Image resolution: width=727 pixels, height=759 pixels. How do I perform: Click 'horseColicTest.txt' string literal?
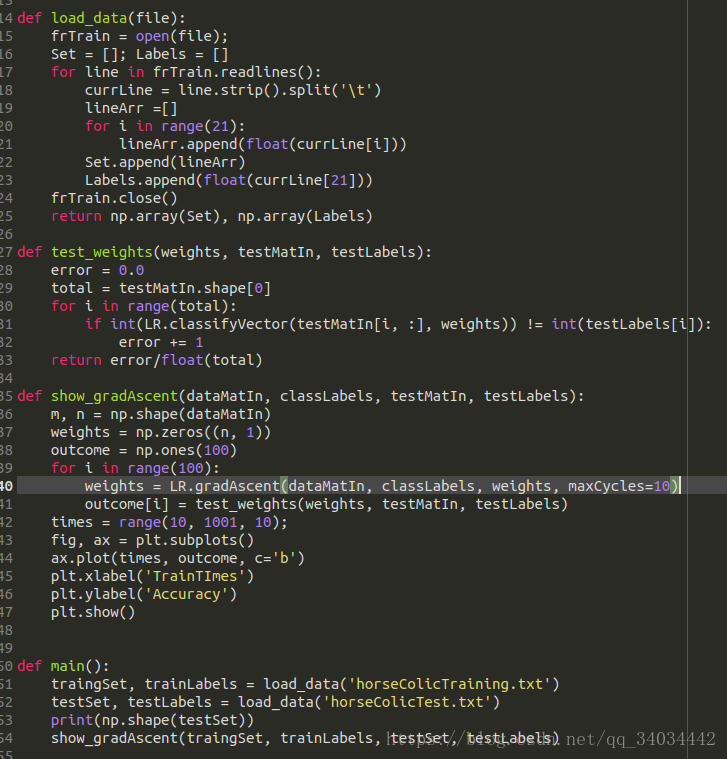[x=407, y=702]
